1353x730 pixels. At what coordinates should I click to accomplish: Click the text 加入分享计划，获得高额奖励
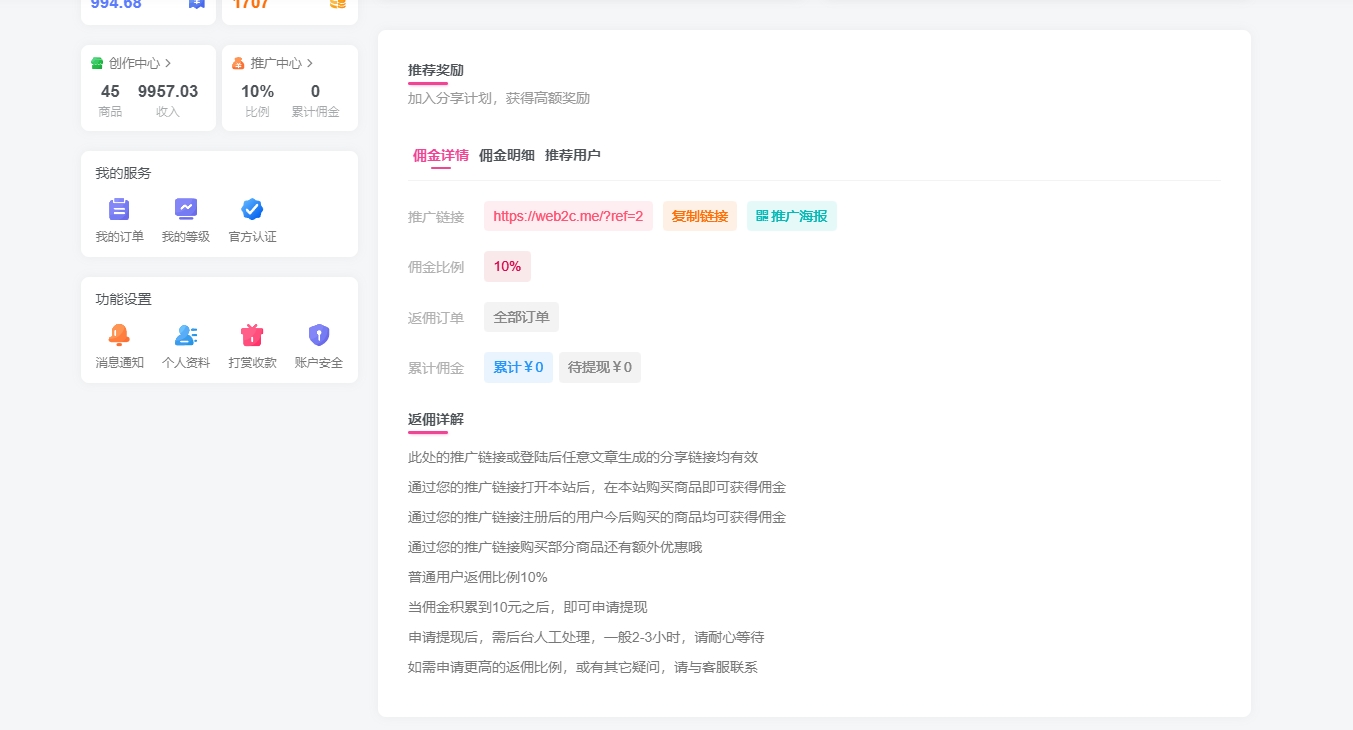click(x=499, y=98)
